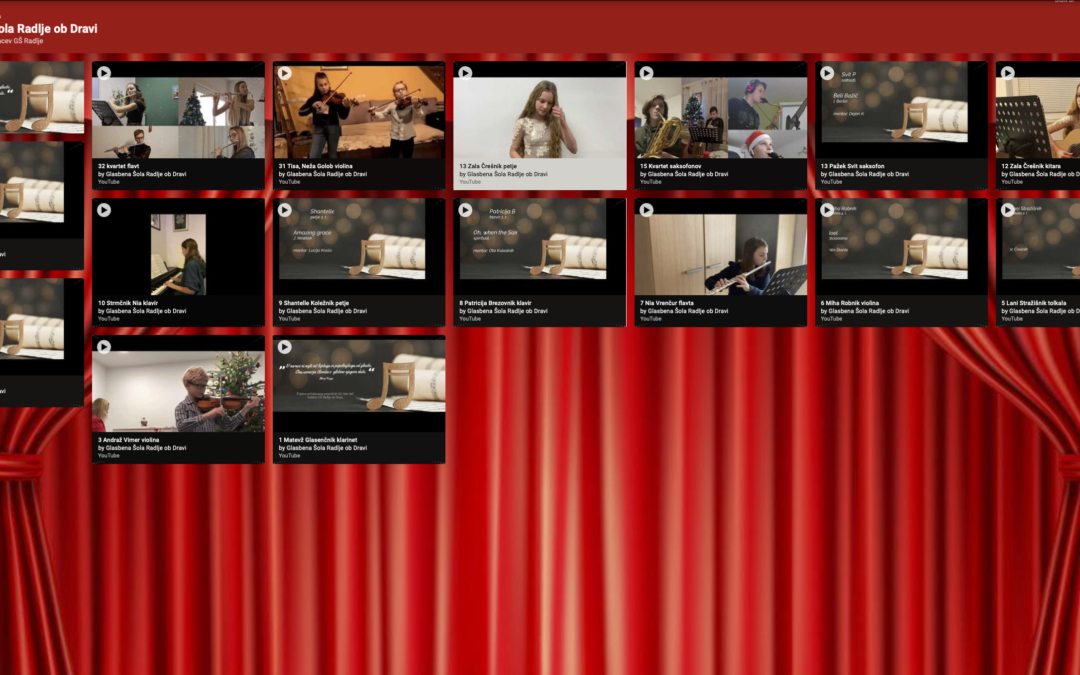This screenshot has width=1080, height=675.
Task: Click YouTube label under 15 Kvartet saksofonov
Action: coord(651,182)
